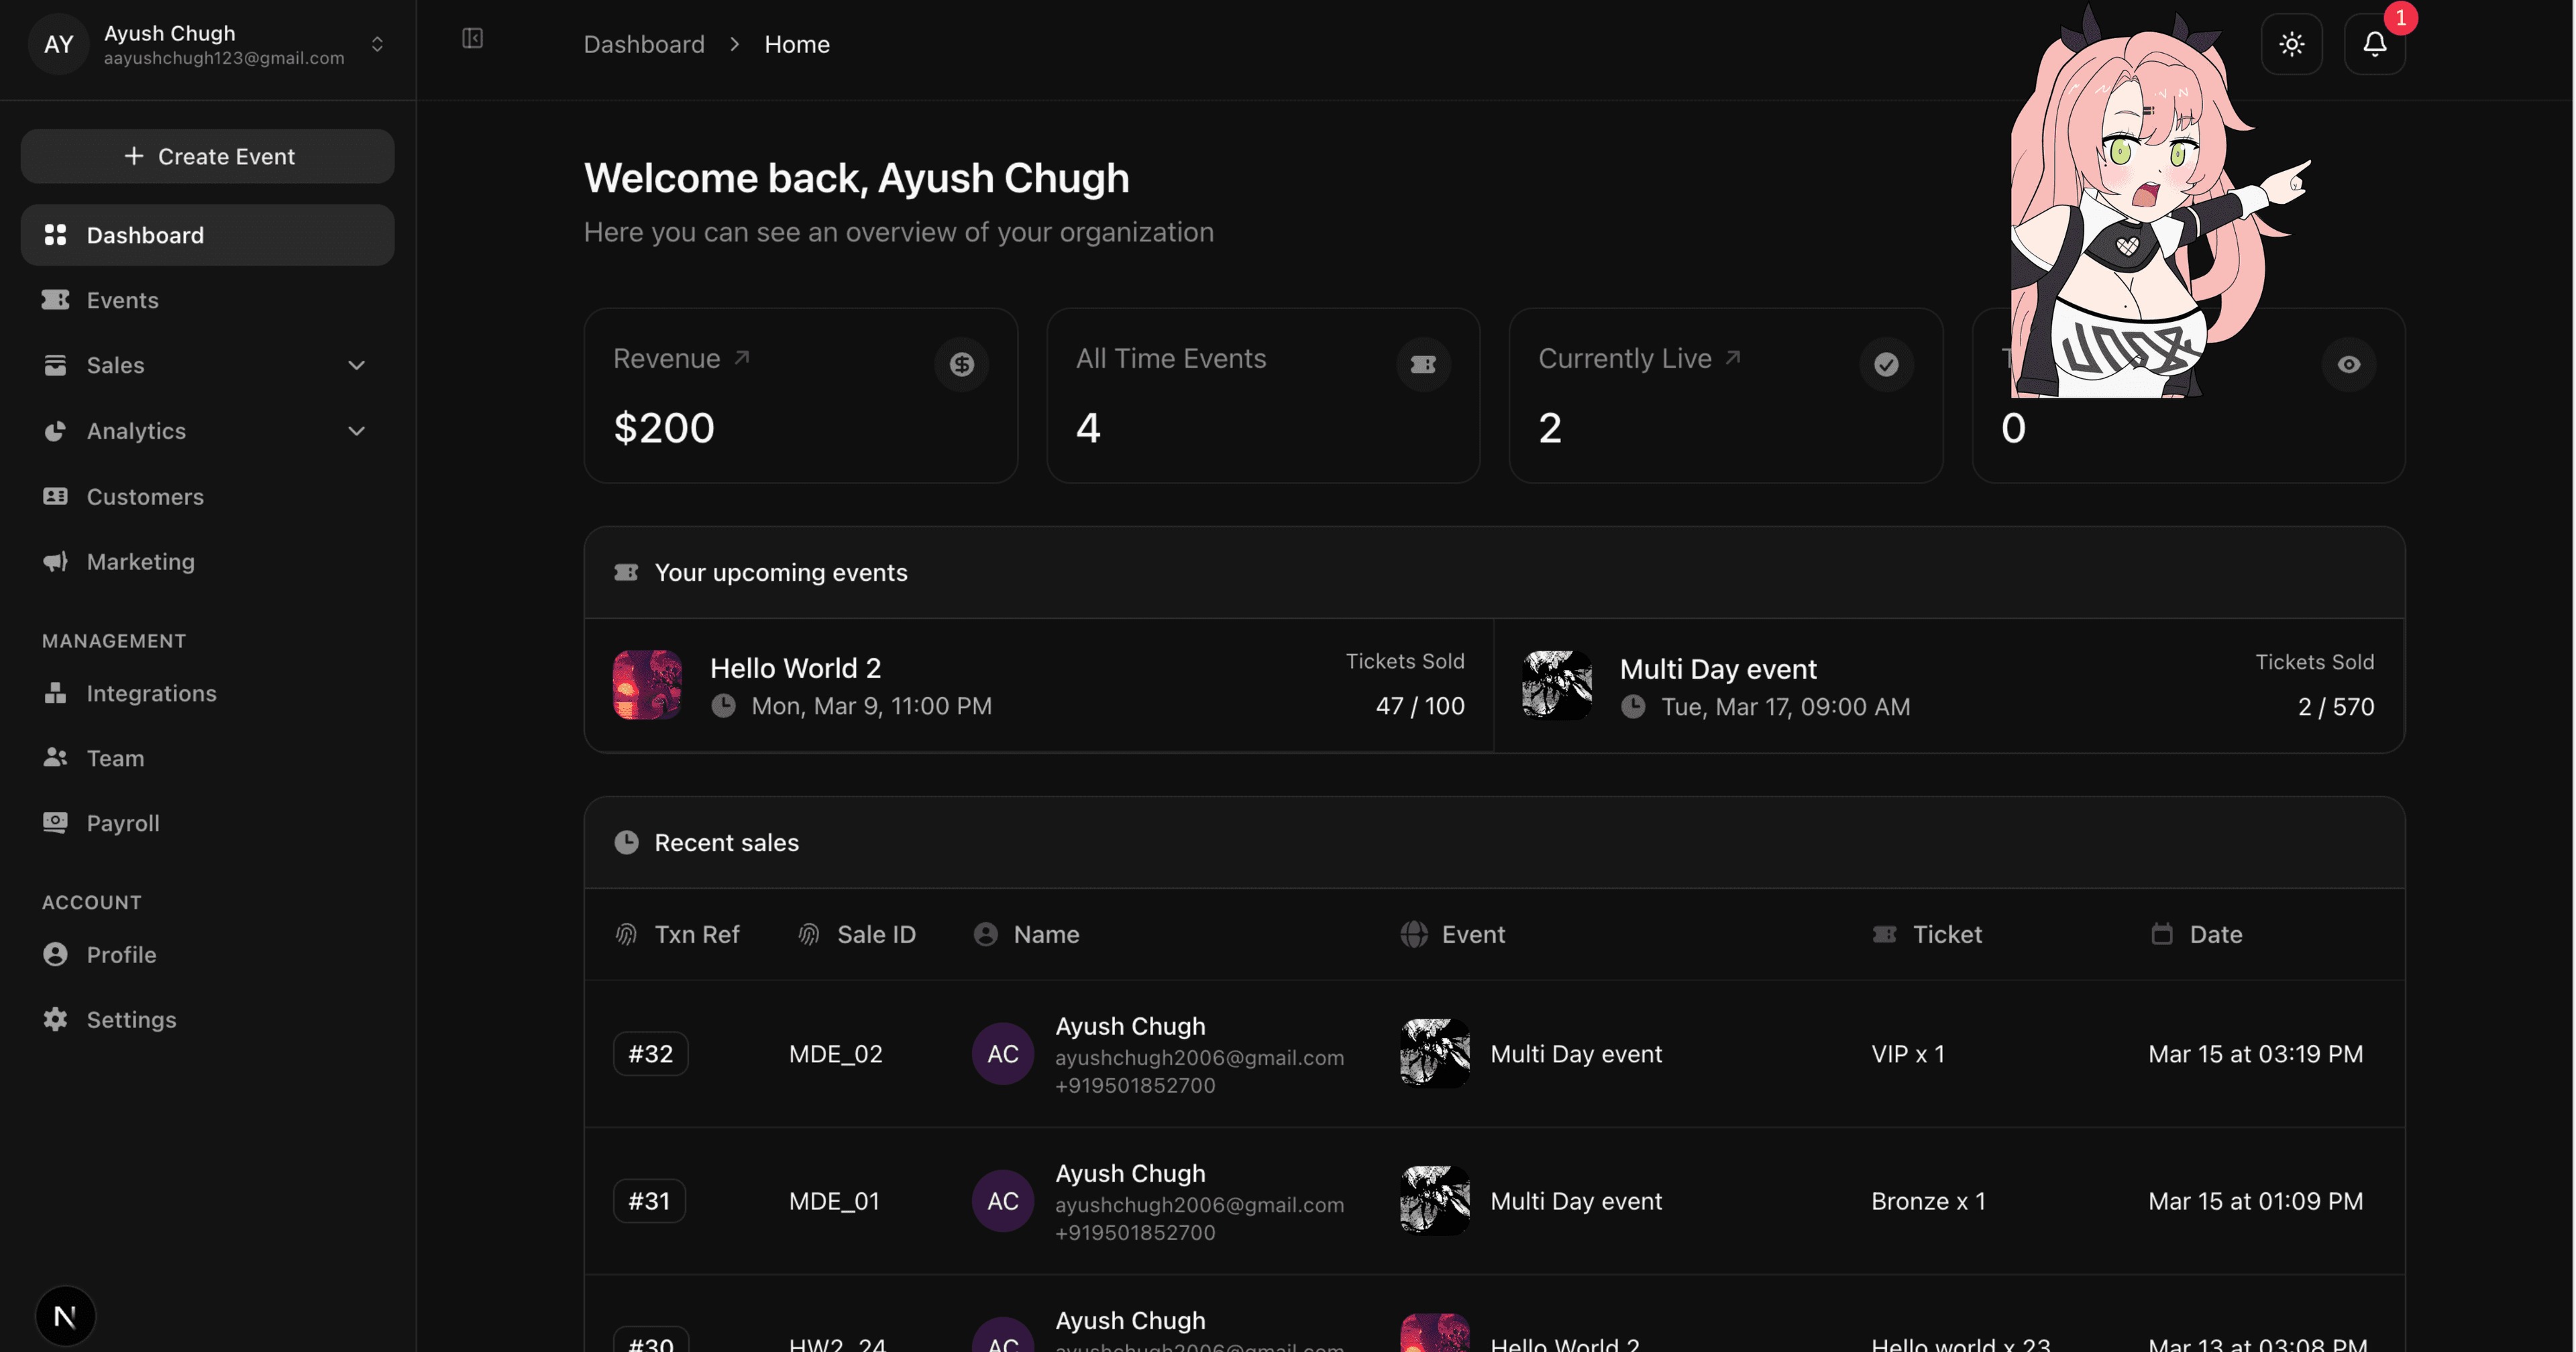Check the 47/100 tickets sold counter for Hello World 2

click(x=1419, y=705)
